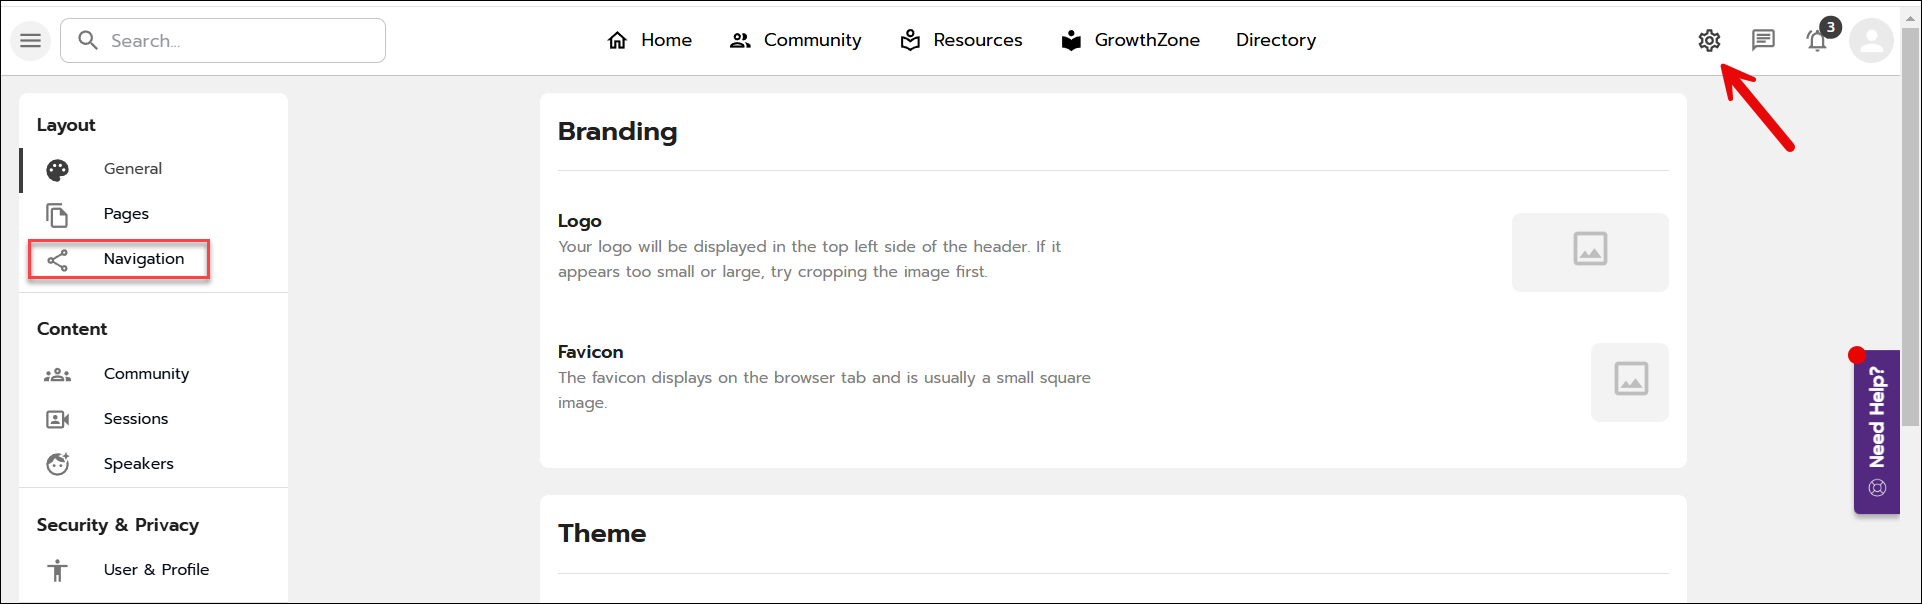Viewport: 1922px width, 604px height.
Task: Open the hamburger menu icon
Action: coord(31,41)
